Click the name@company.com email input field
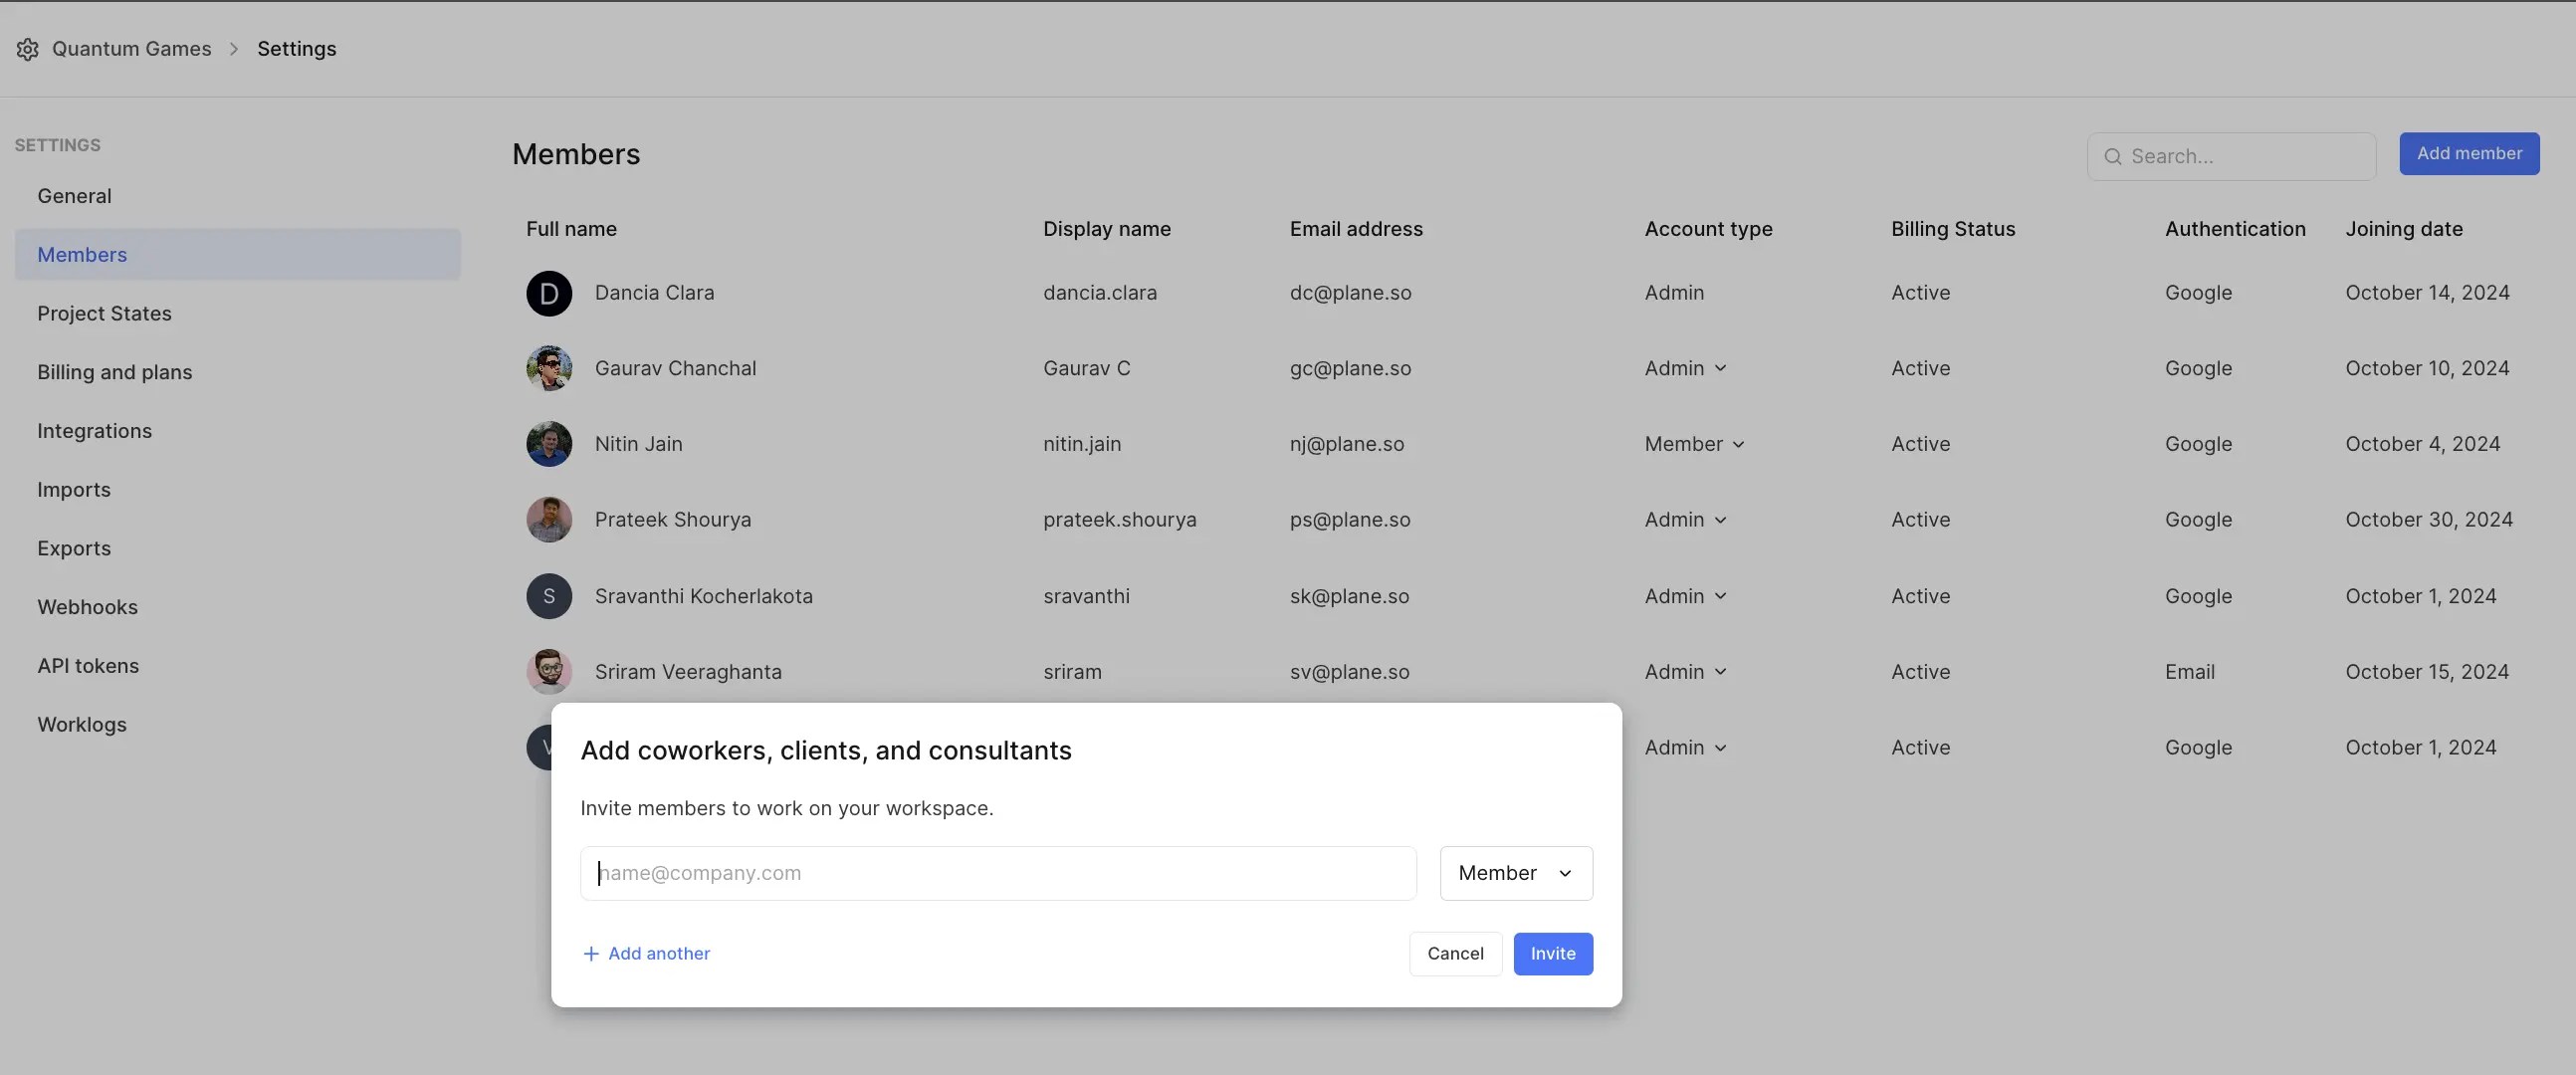Image resolution: width=2576 pixels, height=1075 pixels. tap(997, 873)
